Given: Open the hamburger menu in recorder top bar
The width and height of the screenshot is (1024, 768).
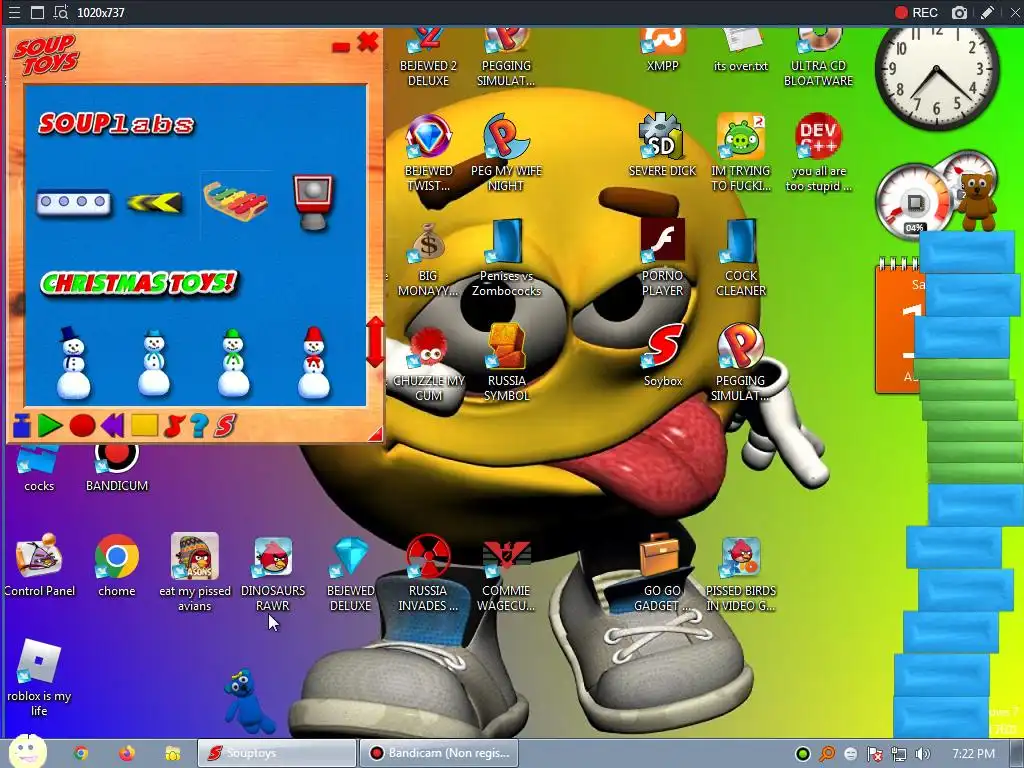Looking at the screenshot, I should tap(14, 12).
